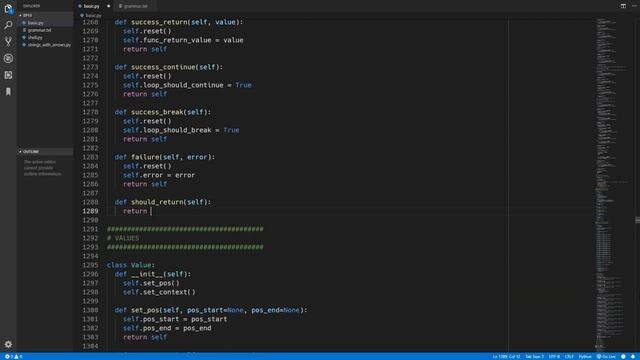Viewport: 640px width, 360px height.
Task: Click line number 1283 in gutter
Action: click(90, 157)
